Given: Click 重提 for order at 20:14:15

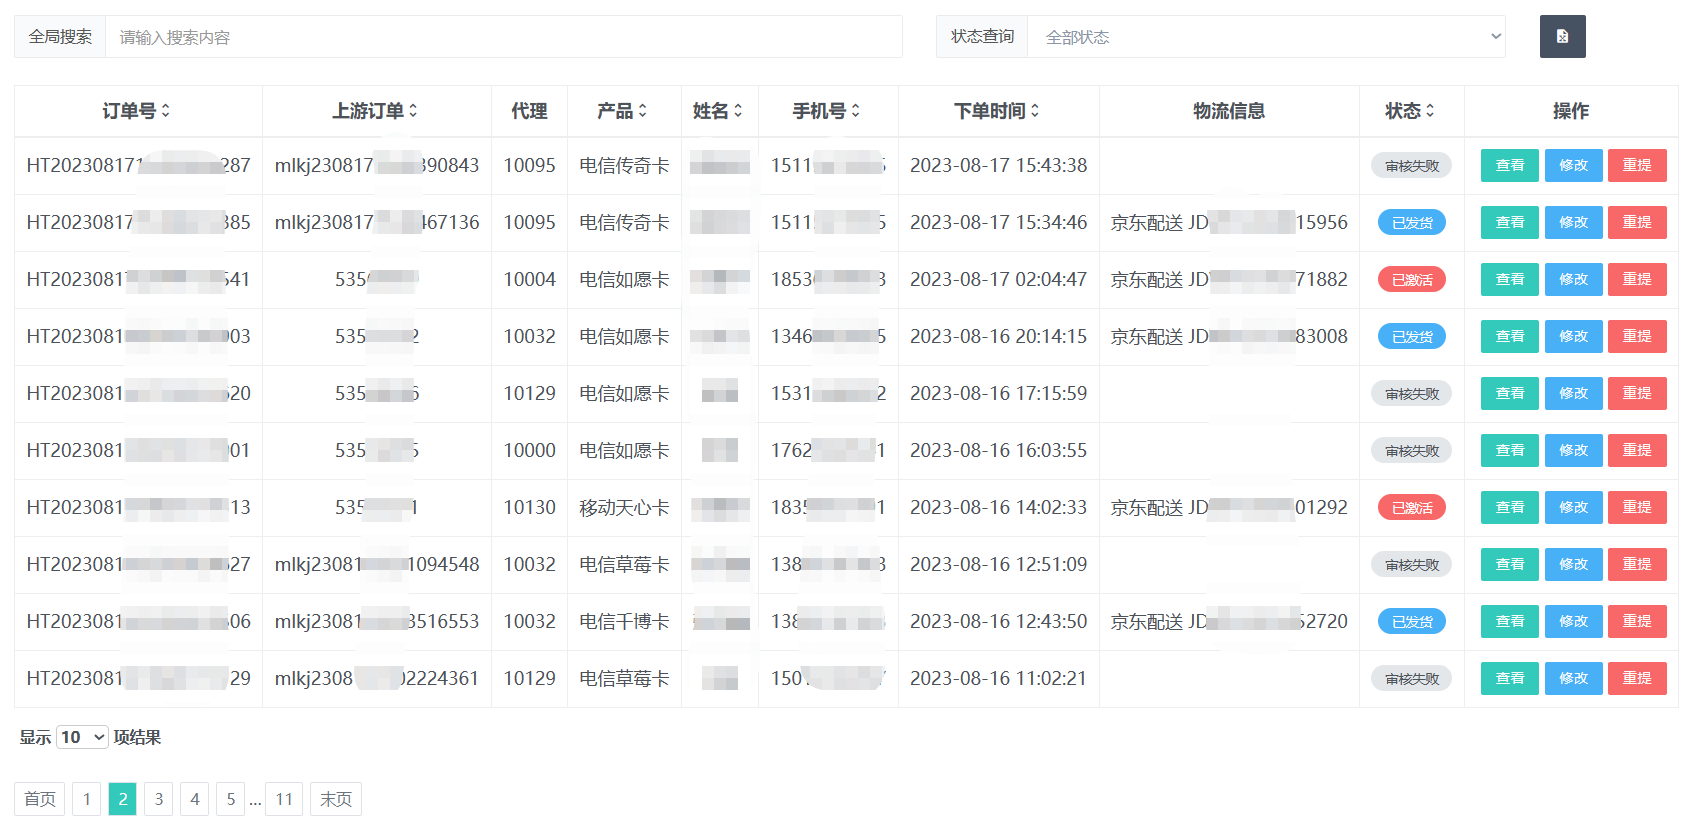Looking at the screenshot, I should pyautogui.click(x=1637, y=336).
